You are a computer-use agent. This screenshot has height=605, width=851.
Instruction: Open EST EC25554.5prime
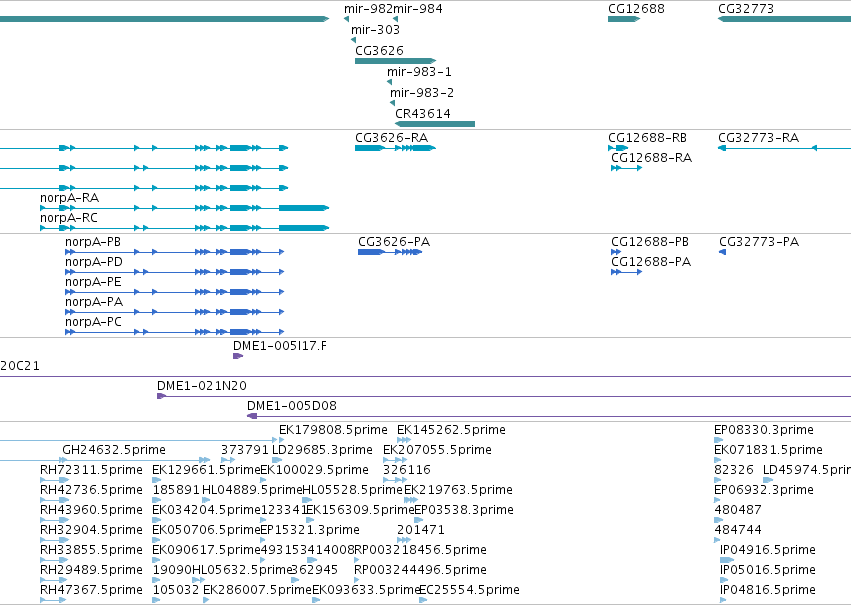[x=469, y=591]
